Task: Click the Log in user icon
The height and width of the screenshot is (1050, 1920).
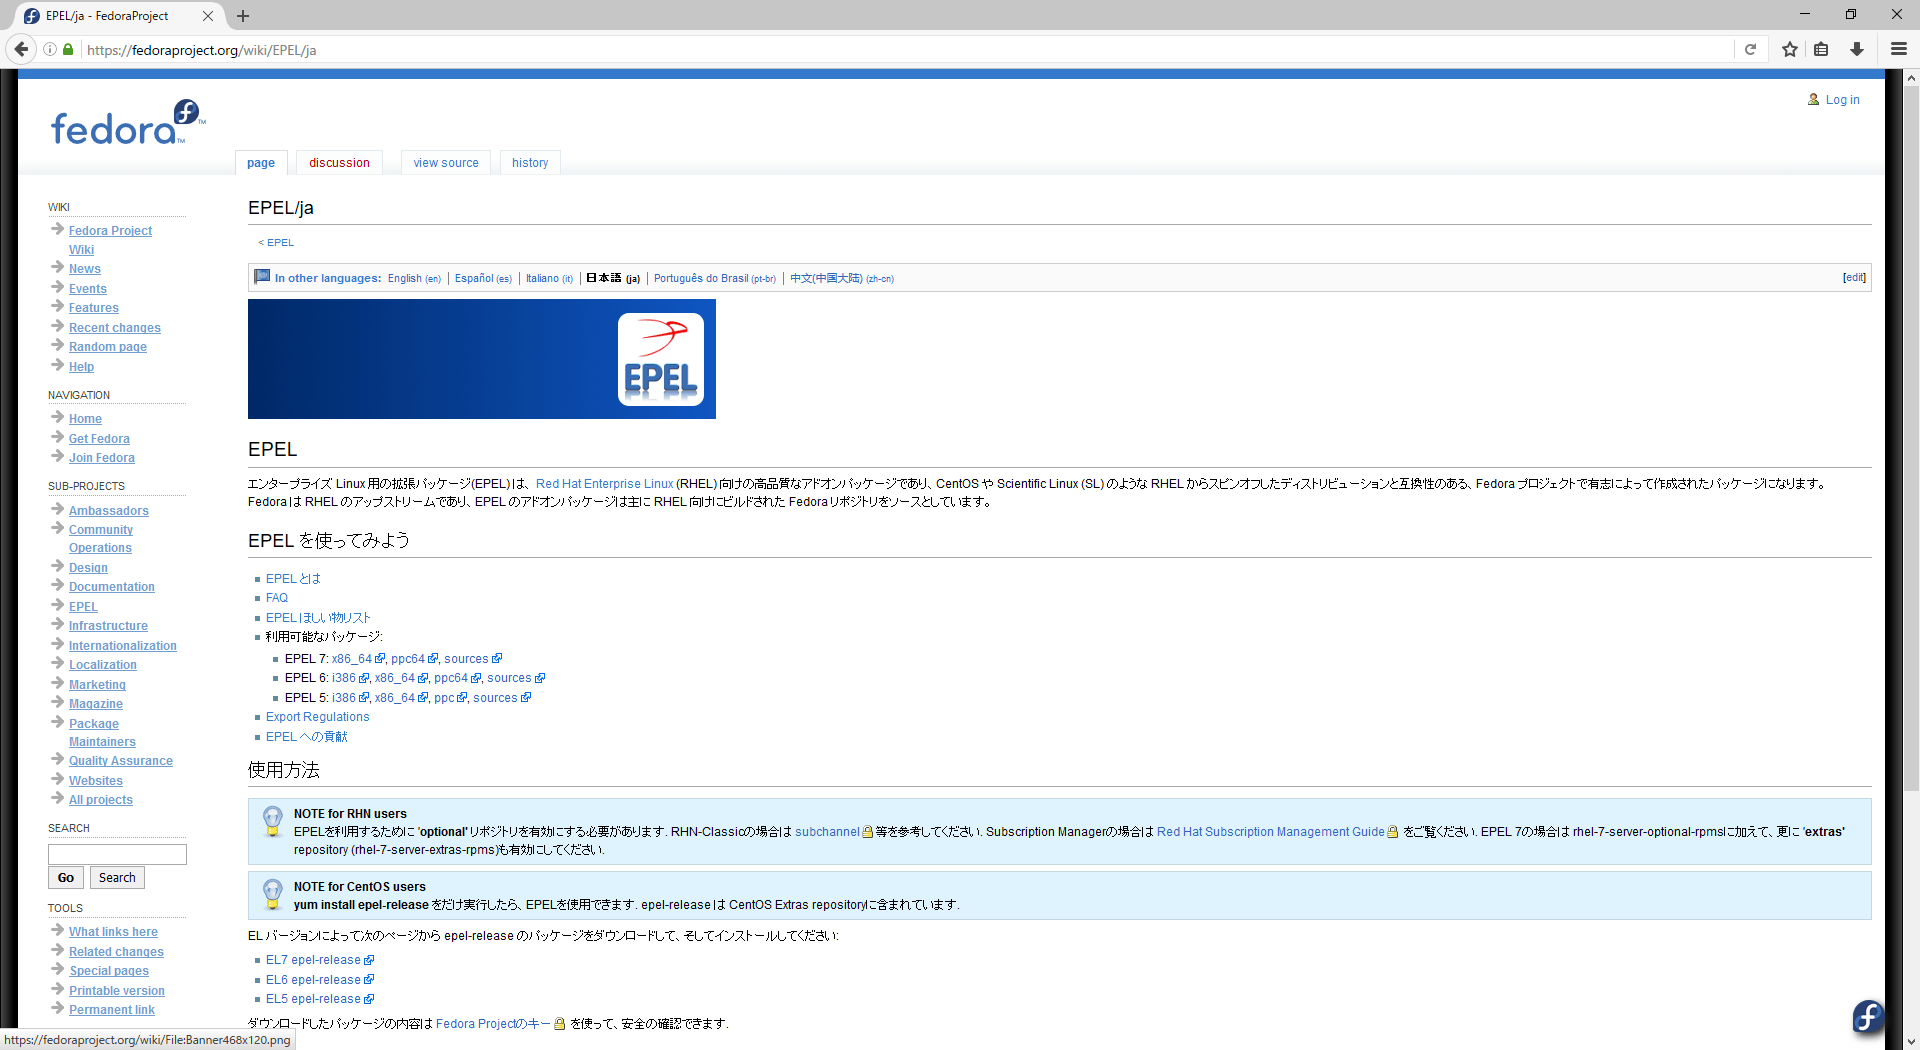Action: [x=1813, y=99]
